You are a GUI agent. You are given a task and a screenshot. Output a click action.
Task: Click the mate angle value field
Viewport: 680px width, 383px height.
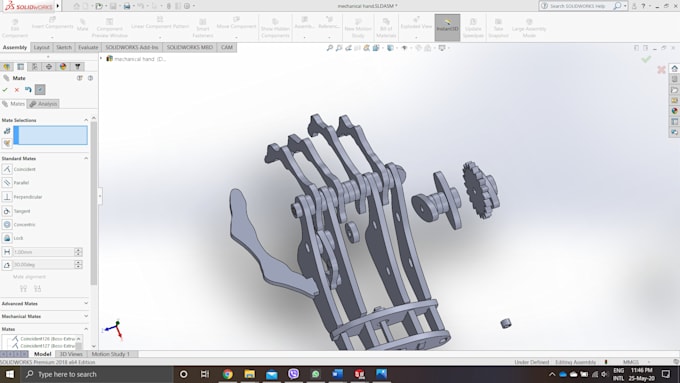[44, 265]
